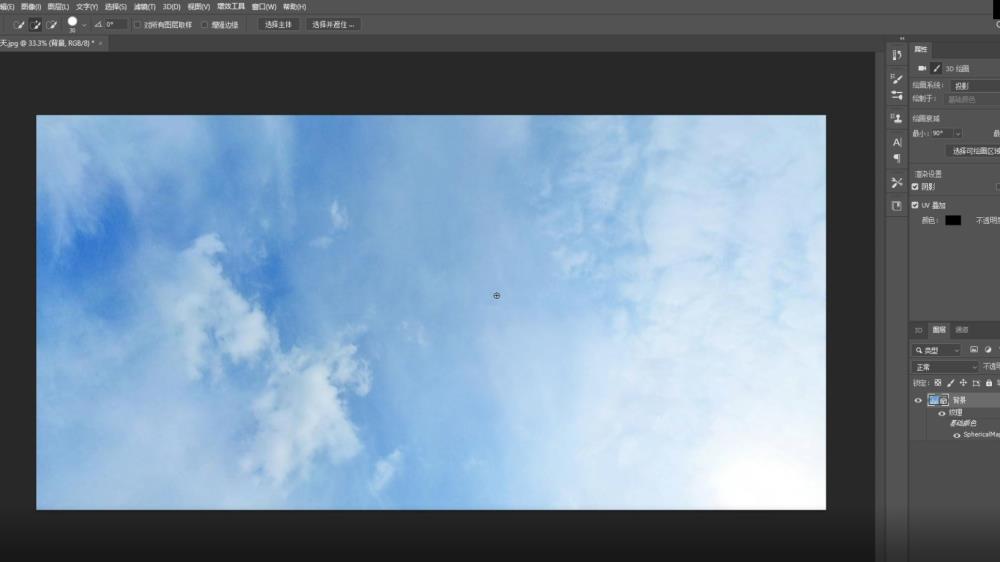Click the 3D camera icon in Properties
1000x562 pixels.
coord(922,68)
